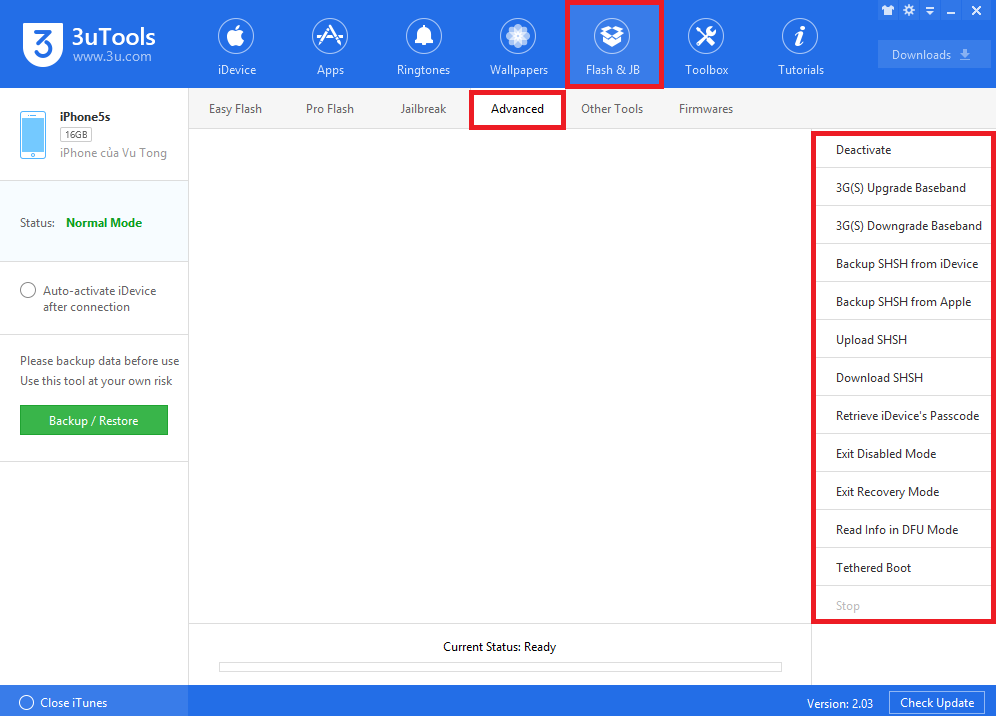Choose 3G(S) Downgrade Baseband
Screen dimensions: 996x716
point(903,226)
